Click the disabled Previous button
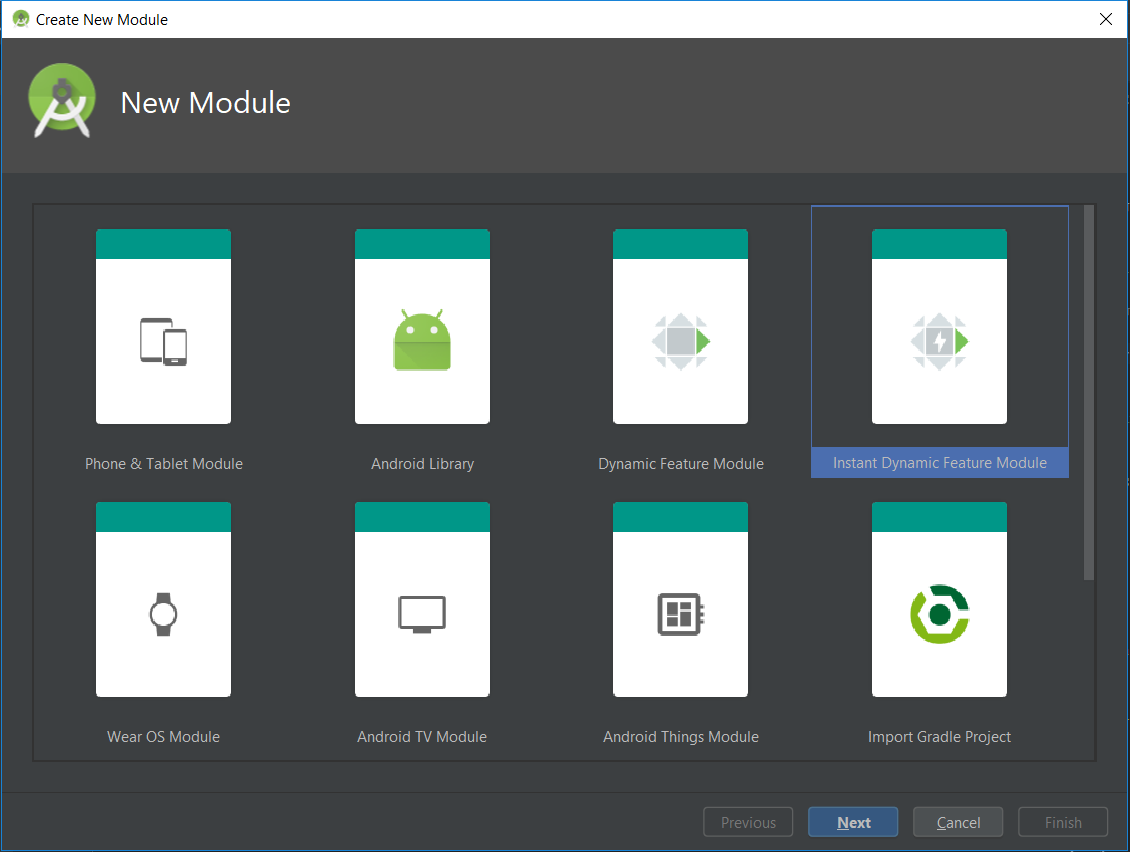The image size is (1130, 852). coord(748,821)
